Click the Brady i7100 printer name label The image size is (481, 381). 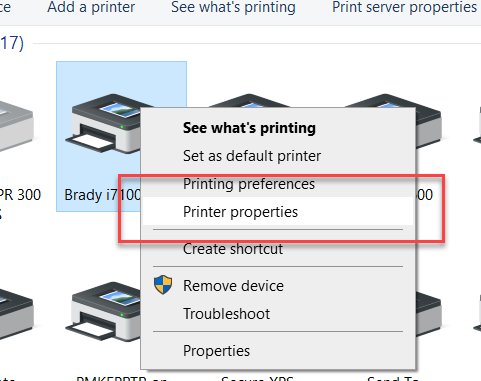tap(103, 195)
